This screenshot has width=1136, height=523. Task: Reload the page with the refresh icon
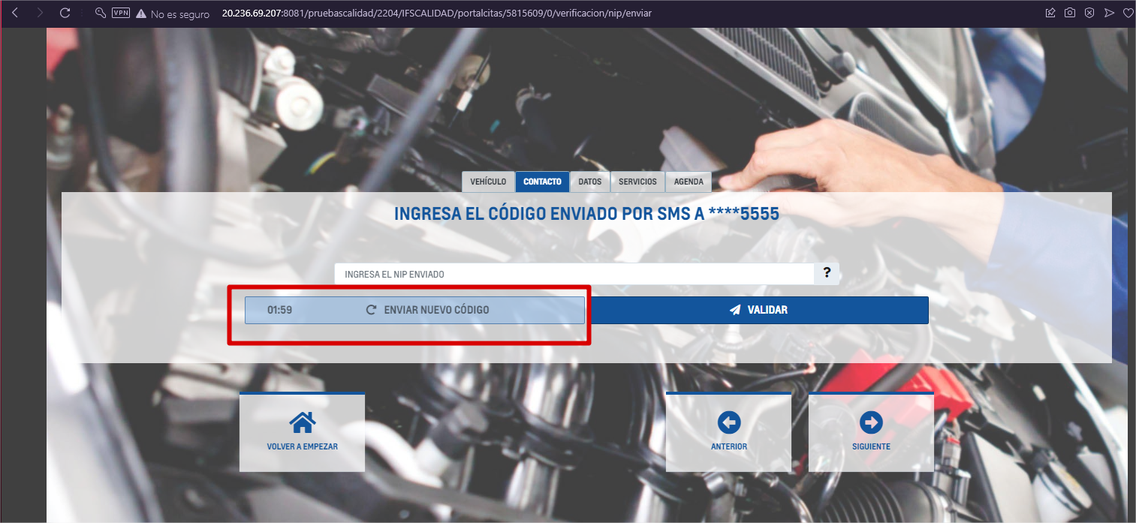click(x=65, y=13)
